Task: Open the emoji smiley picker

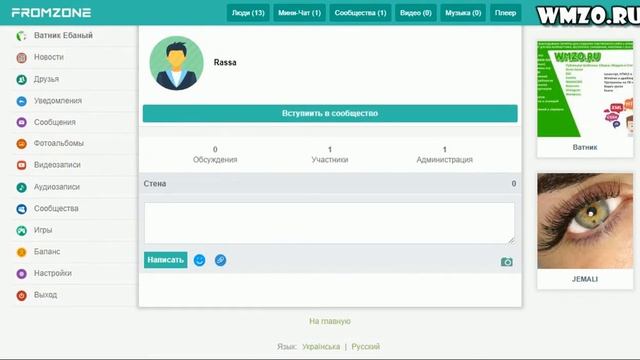Action: pos(199,260)
